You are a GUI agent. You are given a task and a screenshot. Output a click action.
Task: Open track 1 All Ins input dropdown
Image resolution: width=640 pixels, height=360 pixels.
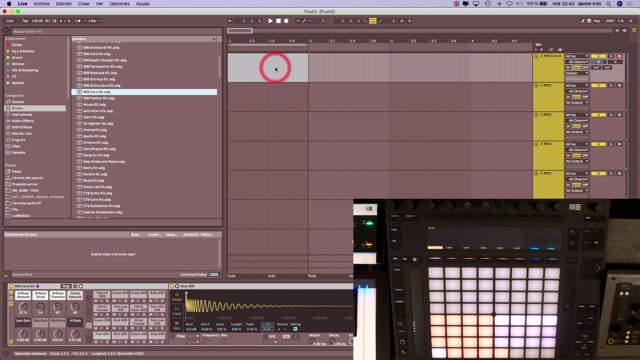pos(577,56)
